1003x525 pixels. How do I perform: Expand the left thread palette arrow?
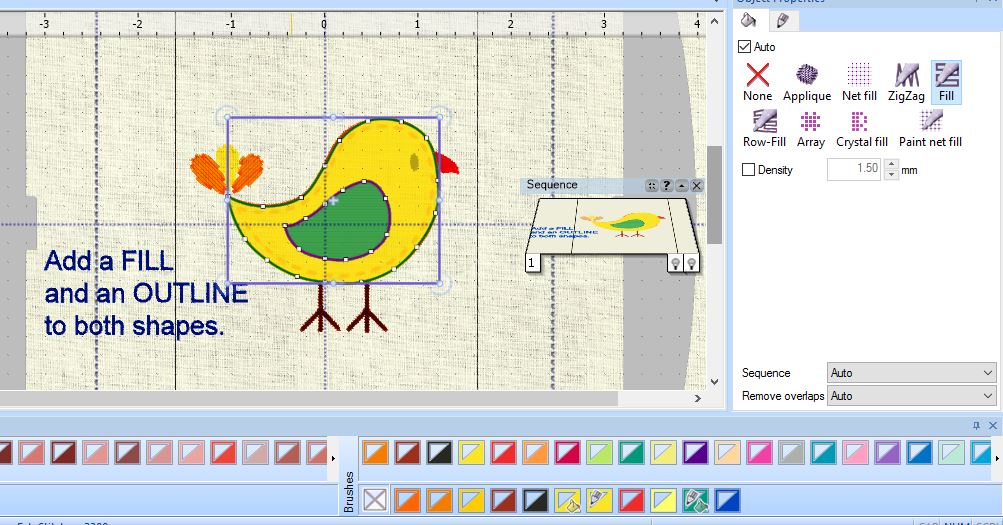[x=333, y=458]
